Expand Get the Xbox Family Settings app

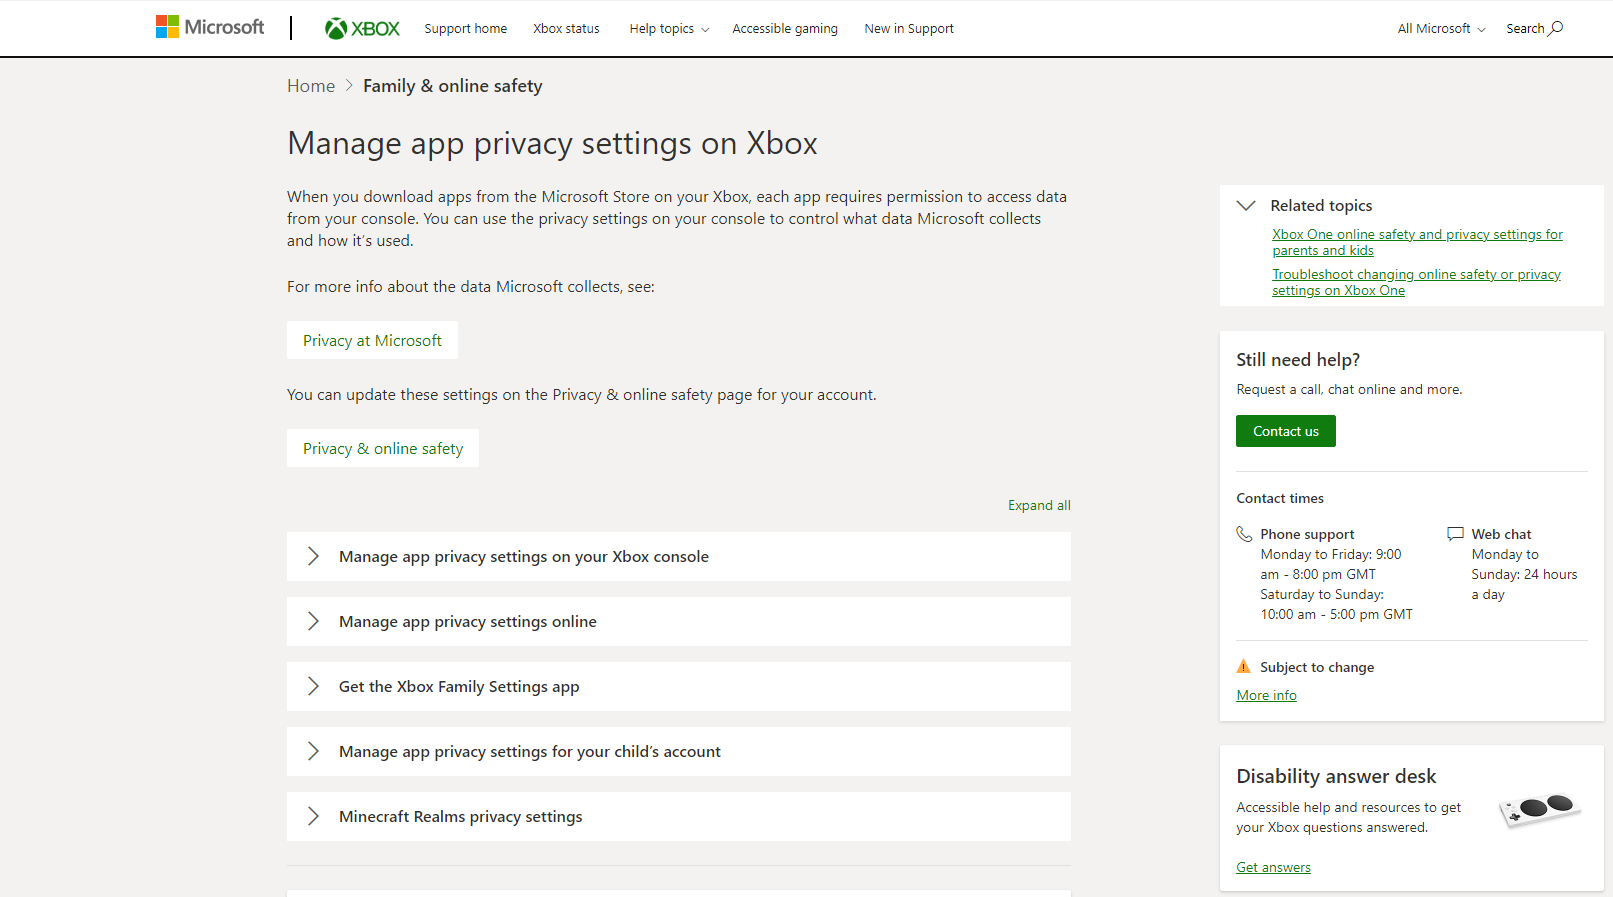(x=679, y=686)
